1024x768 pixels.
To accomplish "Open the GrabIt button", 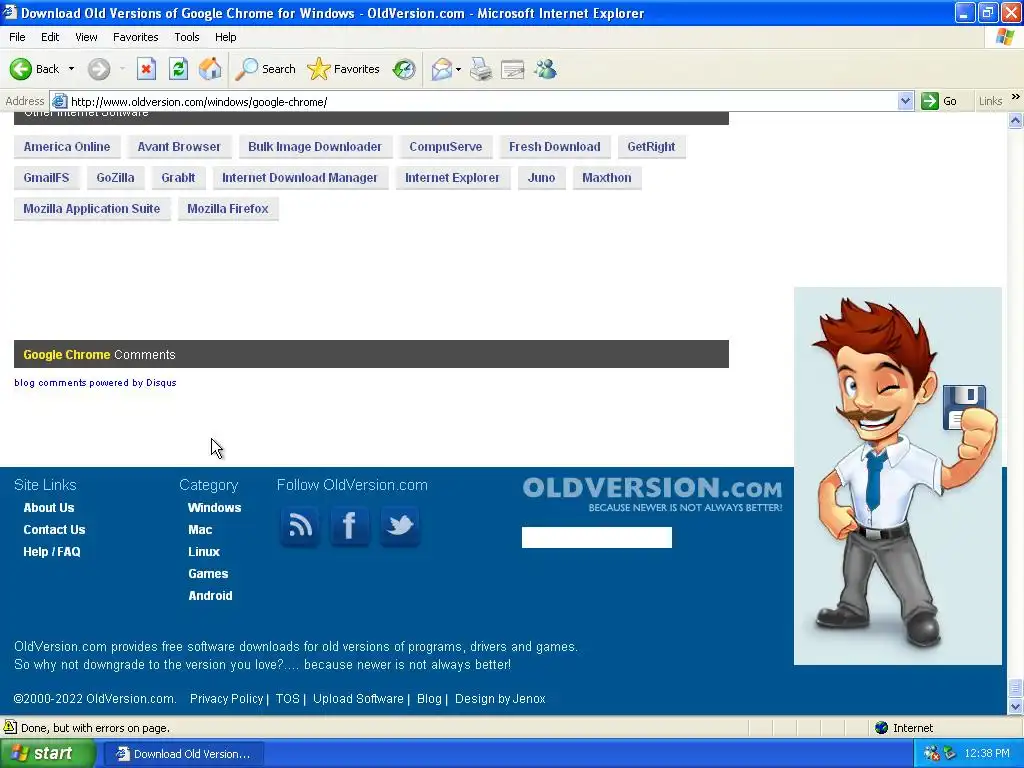I will 178,178.
